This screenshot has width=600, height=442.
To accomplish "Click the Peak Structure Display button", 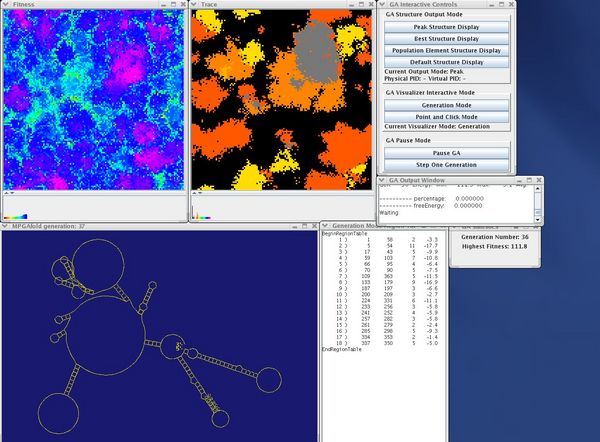I will click(446, 26).
